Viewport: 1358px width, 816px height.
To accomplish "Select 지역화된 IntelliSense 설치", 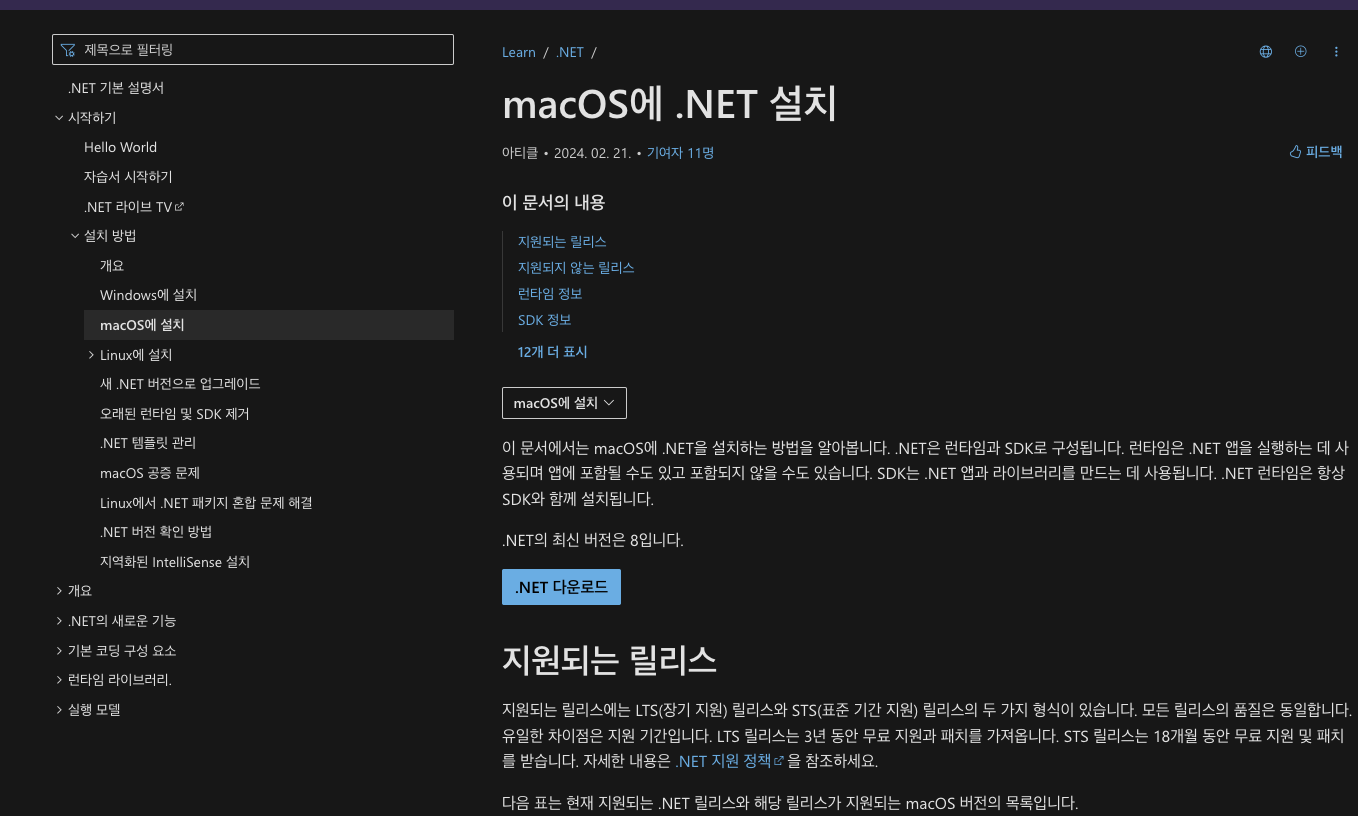I will pyautogui.click(x=175, y=562).
